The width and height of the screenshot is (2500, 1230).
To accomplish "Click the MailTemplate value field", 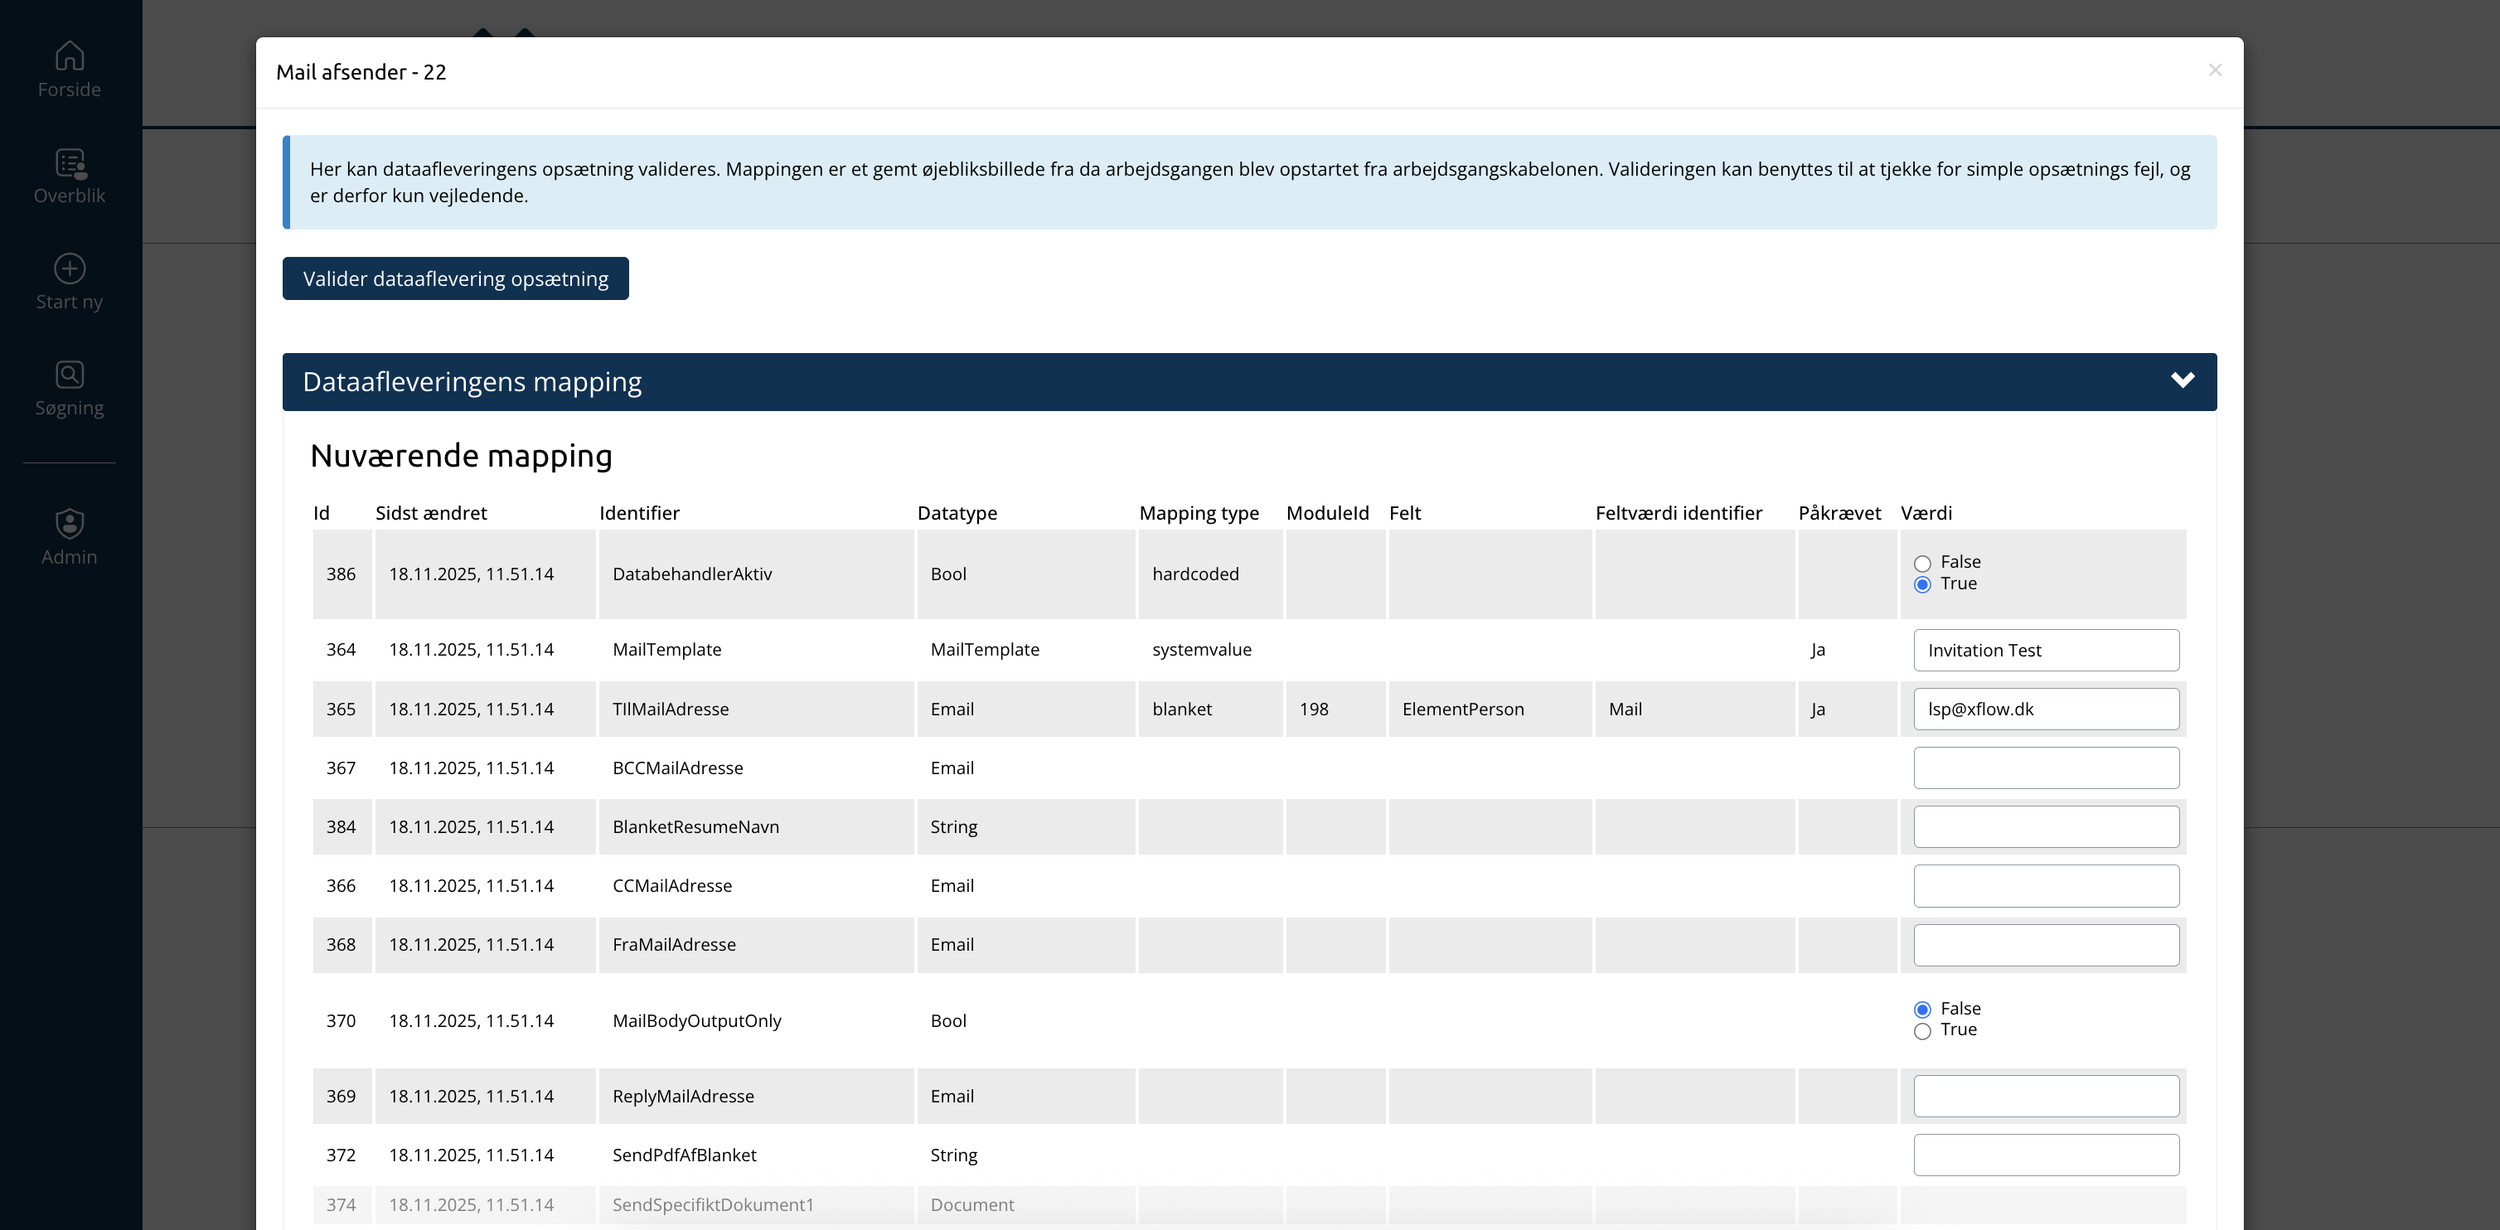I will [x=2045, y=650].
